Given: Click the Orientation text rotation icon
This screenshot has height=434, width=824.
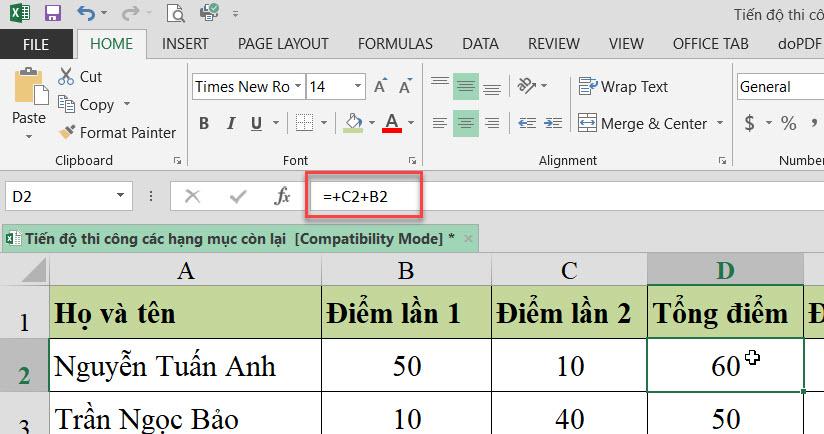Looking at the screenshot, I should click(x=527, y=86).
